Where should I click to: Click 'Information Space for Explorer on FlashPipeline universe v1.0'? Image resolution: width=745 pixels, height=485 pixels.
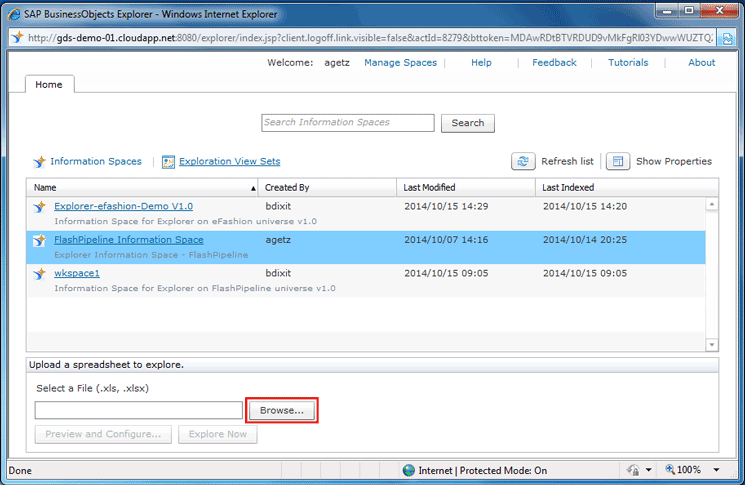pos(195,288)
